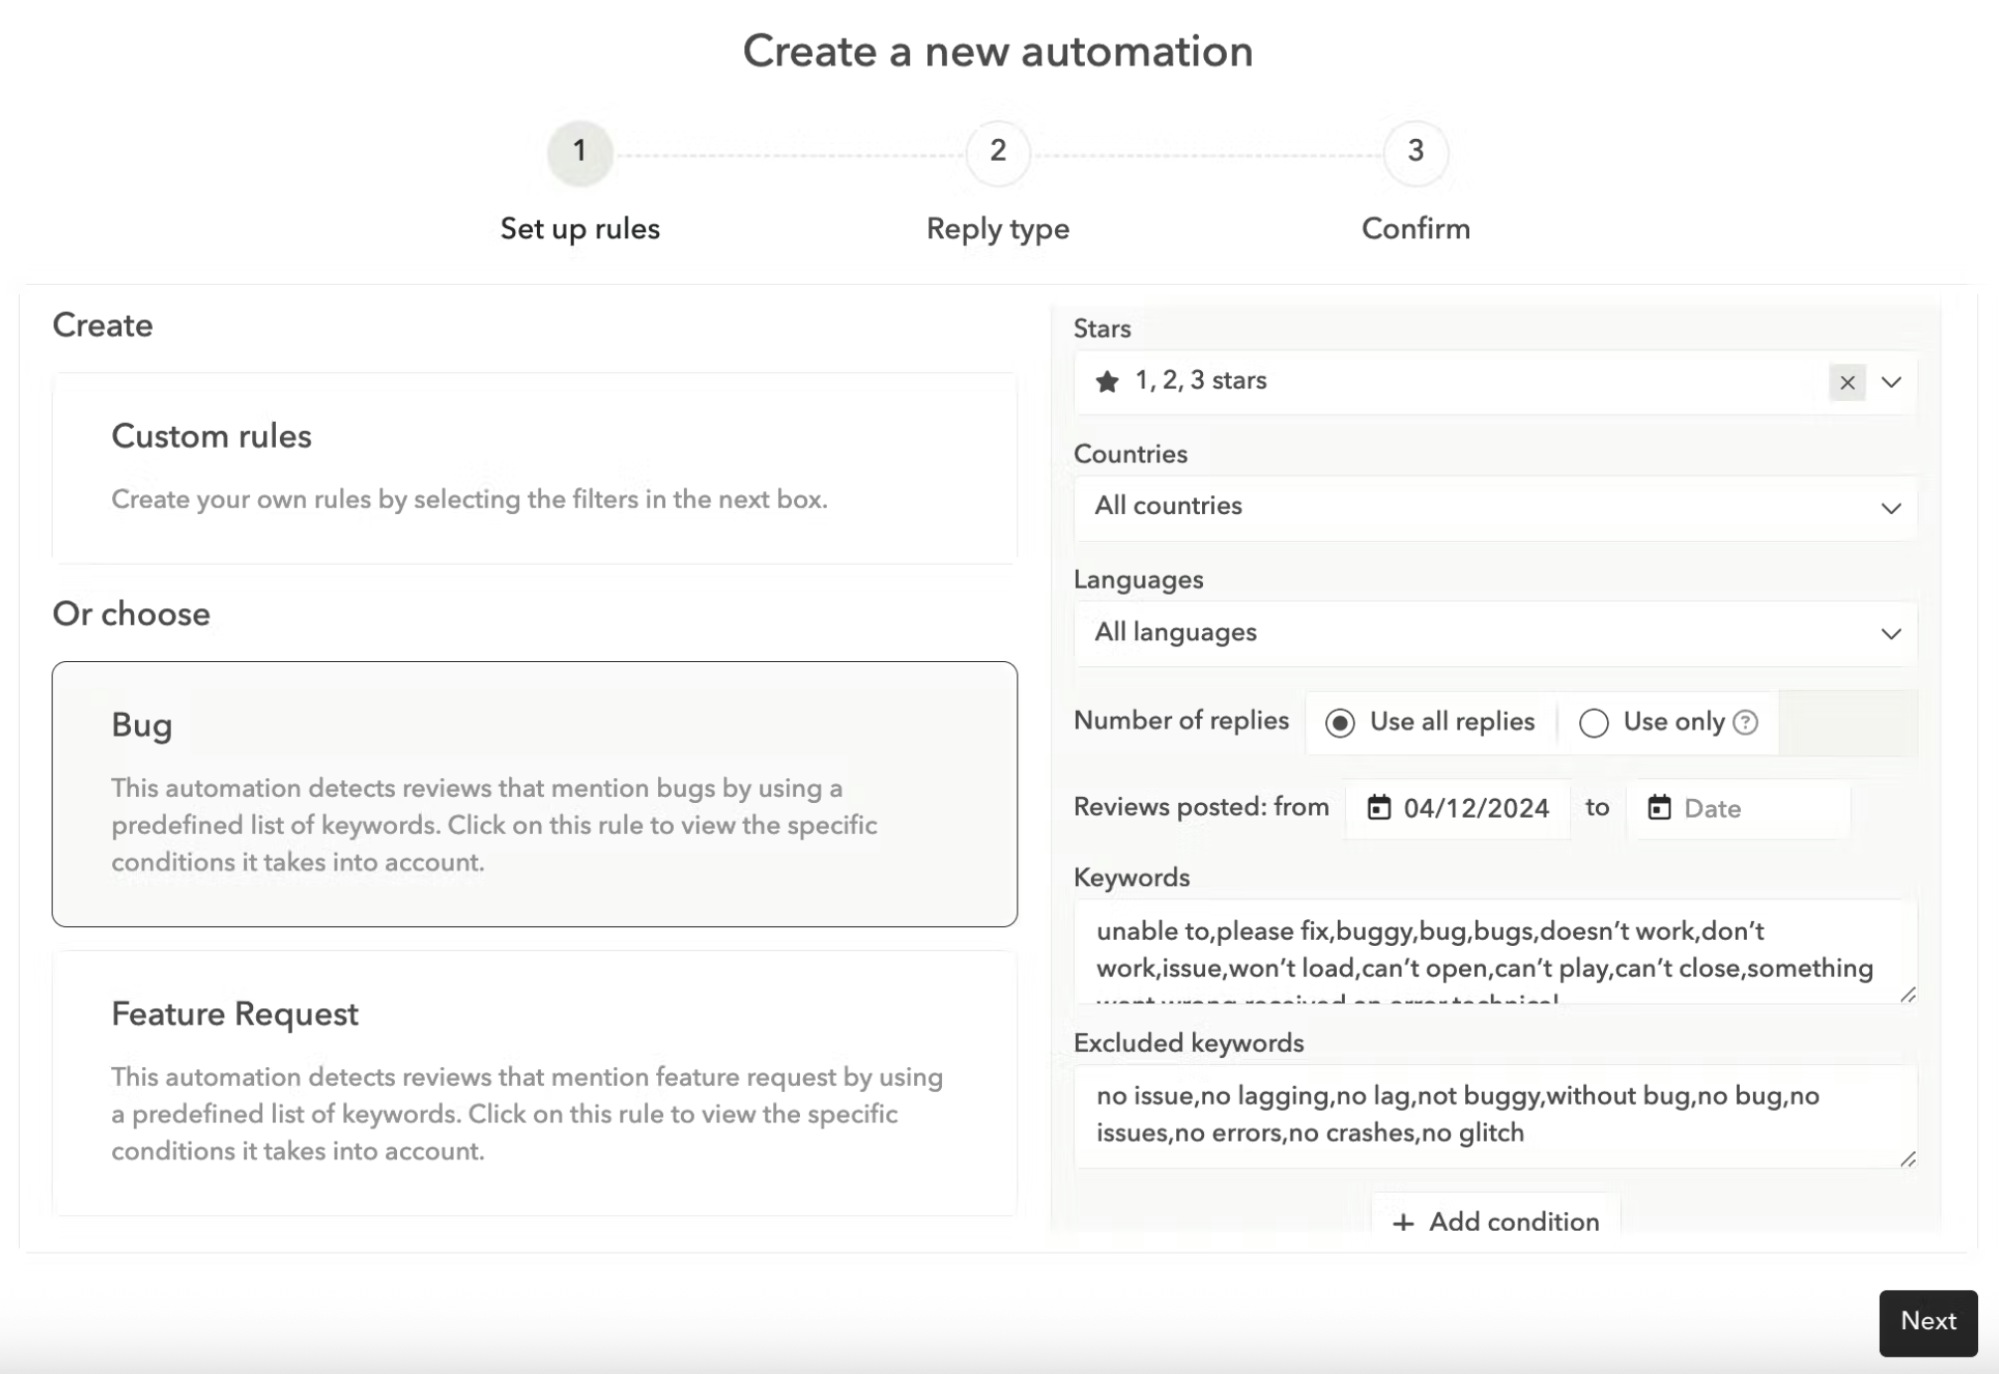The image size is (1999, 1374).
Task: Select the Use only radio button
Action: point(1594,721)
